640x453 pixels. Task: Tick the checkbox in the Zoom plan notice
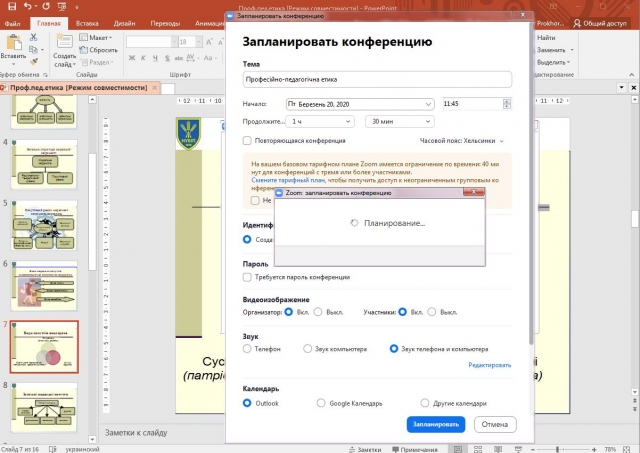pyautogui.click(x=255, y=200)
